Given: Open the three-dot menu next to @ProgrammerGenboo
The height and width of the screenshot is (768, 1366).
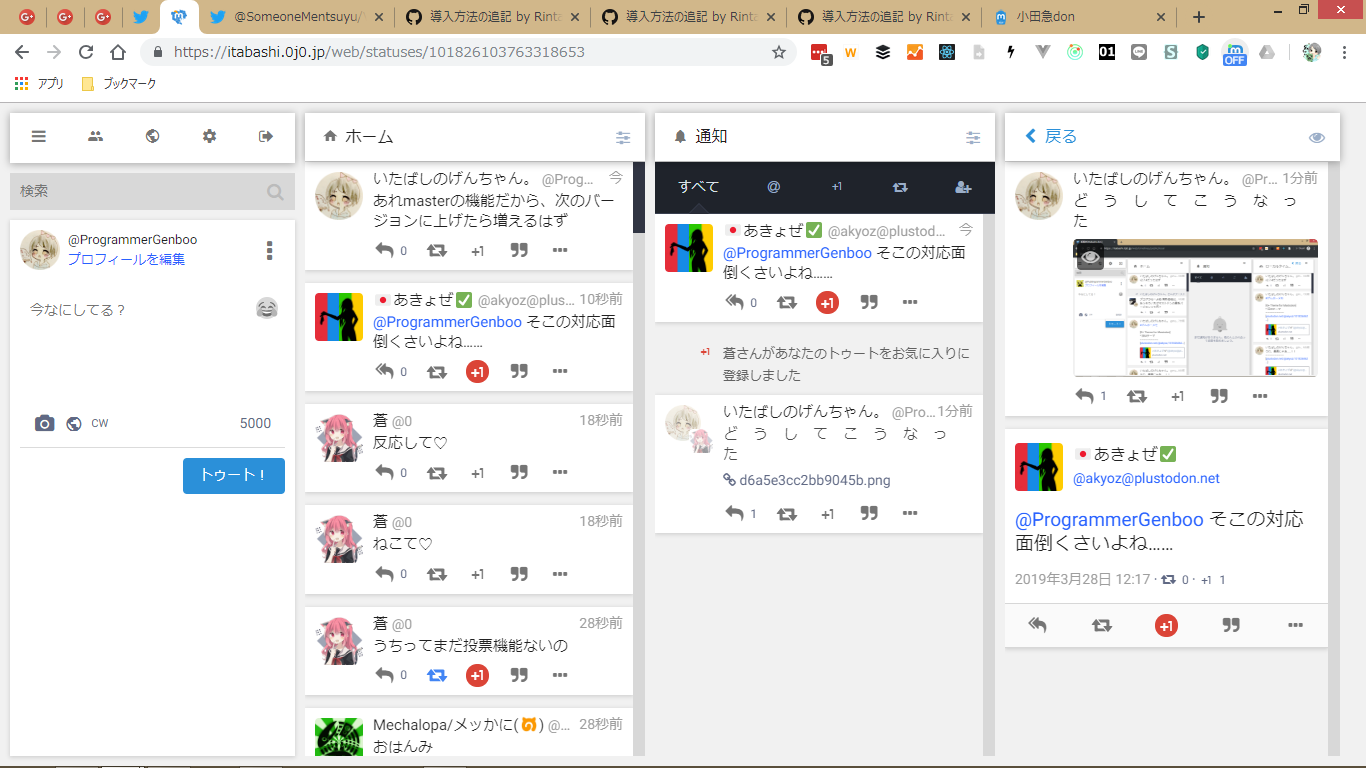Looking at the screenshot, I should click(x=269, y=250).
